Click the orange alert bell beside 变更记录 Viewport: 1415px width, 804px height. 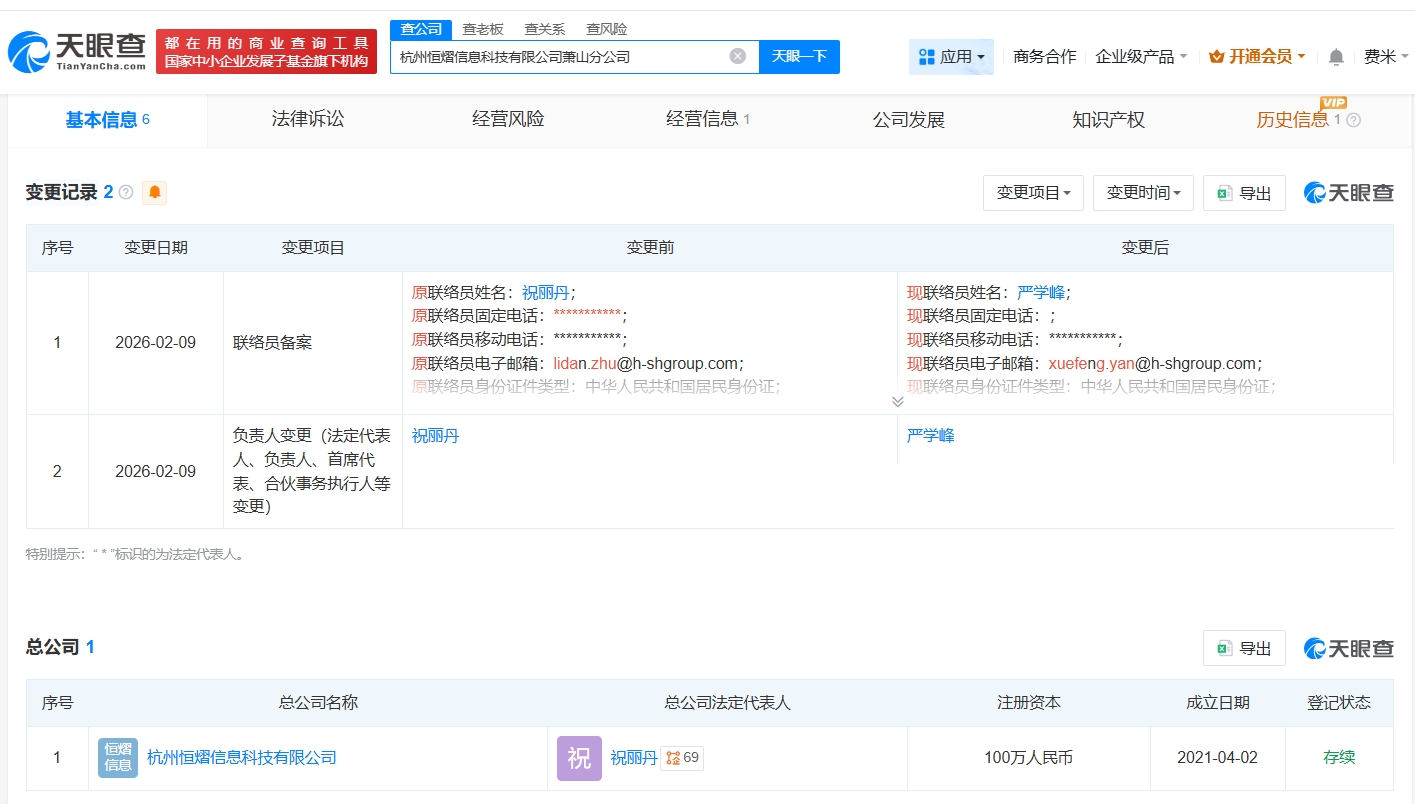click(154, 192)
